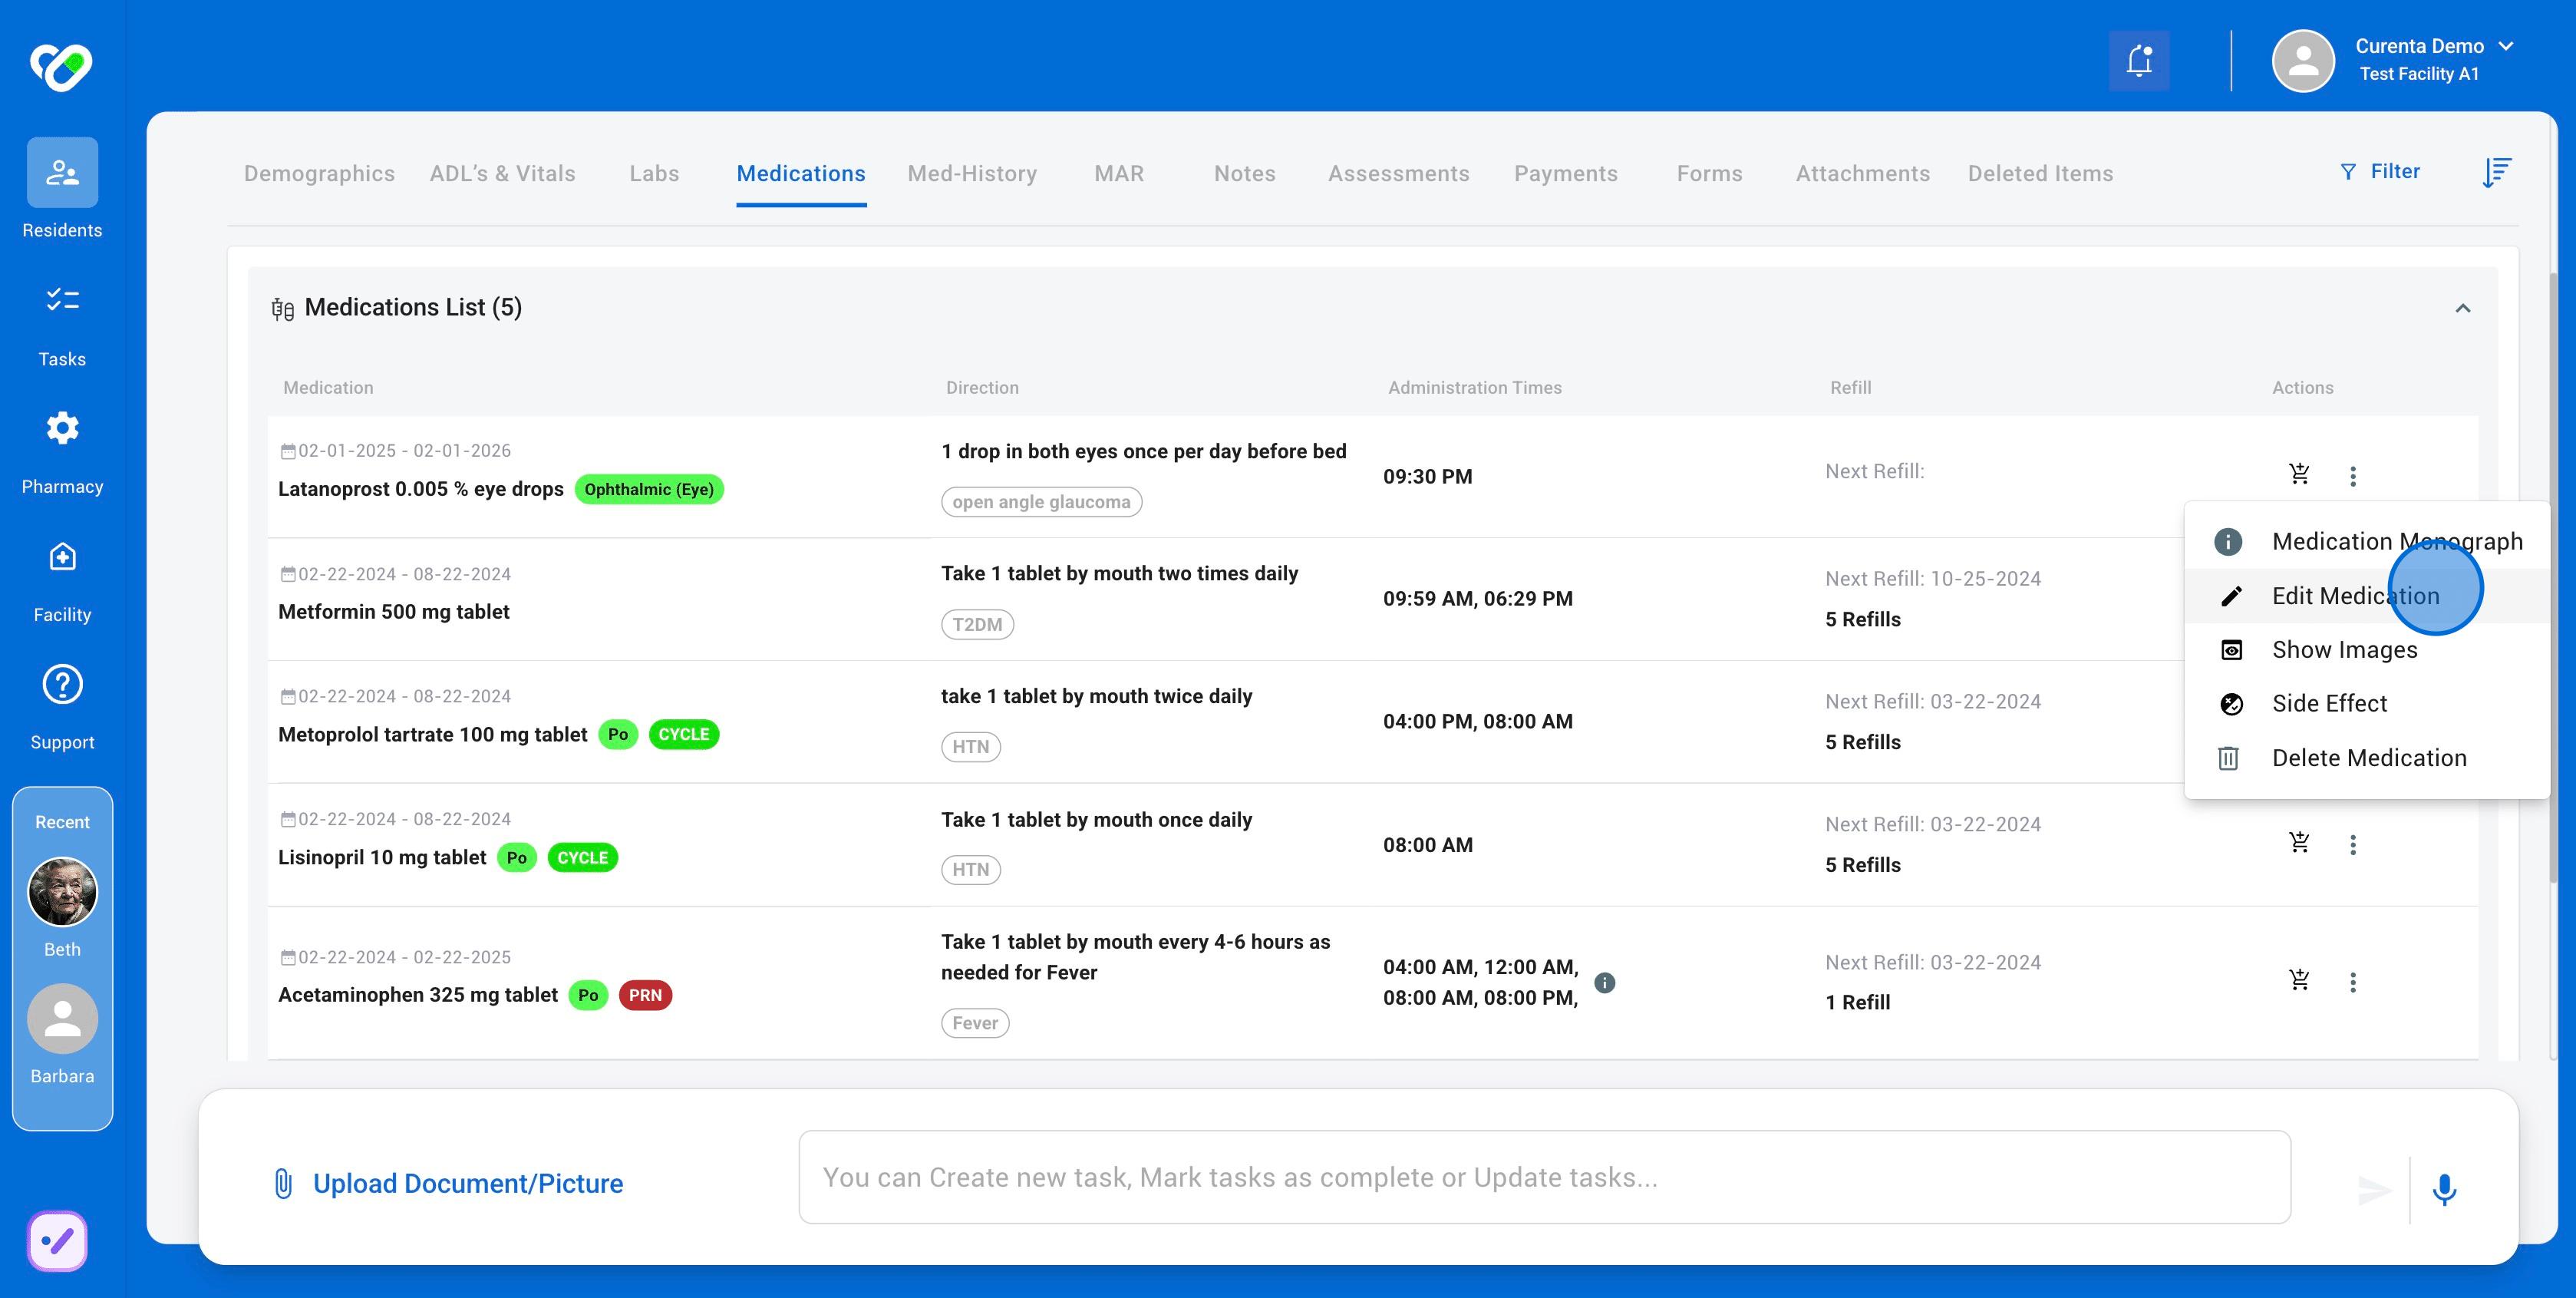Click the Filter button
The height and width of the screenshot is (1298, 2576).
[2380, 171]
